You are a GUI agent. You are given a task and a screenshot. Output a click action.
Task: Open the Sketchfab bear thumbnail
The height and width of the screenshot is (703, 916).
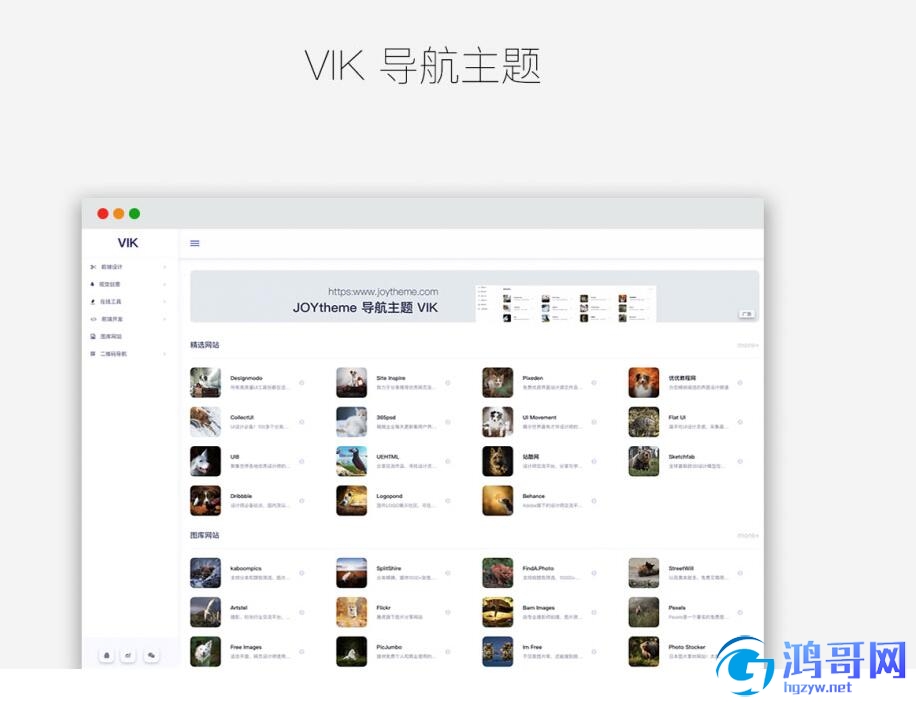[644, 461]
